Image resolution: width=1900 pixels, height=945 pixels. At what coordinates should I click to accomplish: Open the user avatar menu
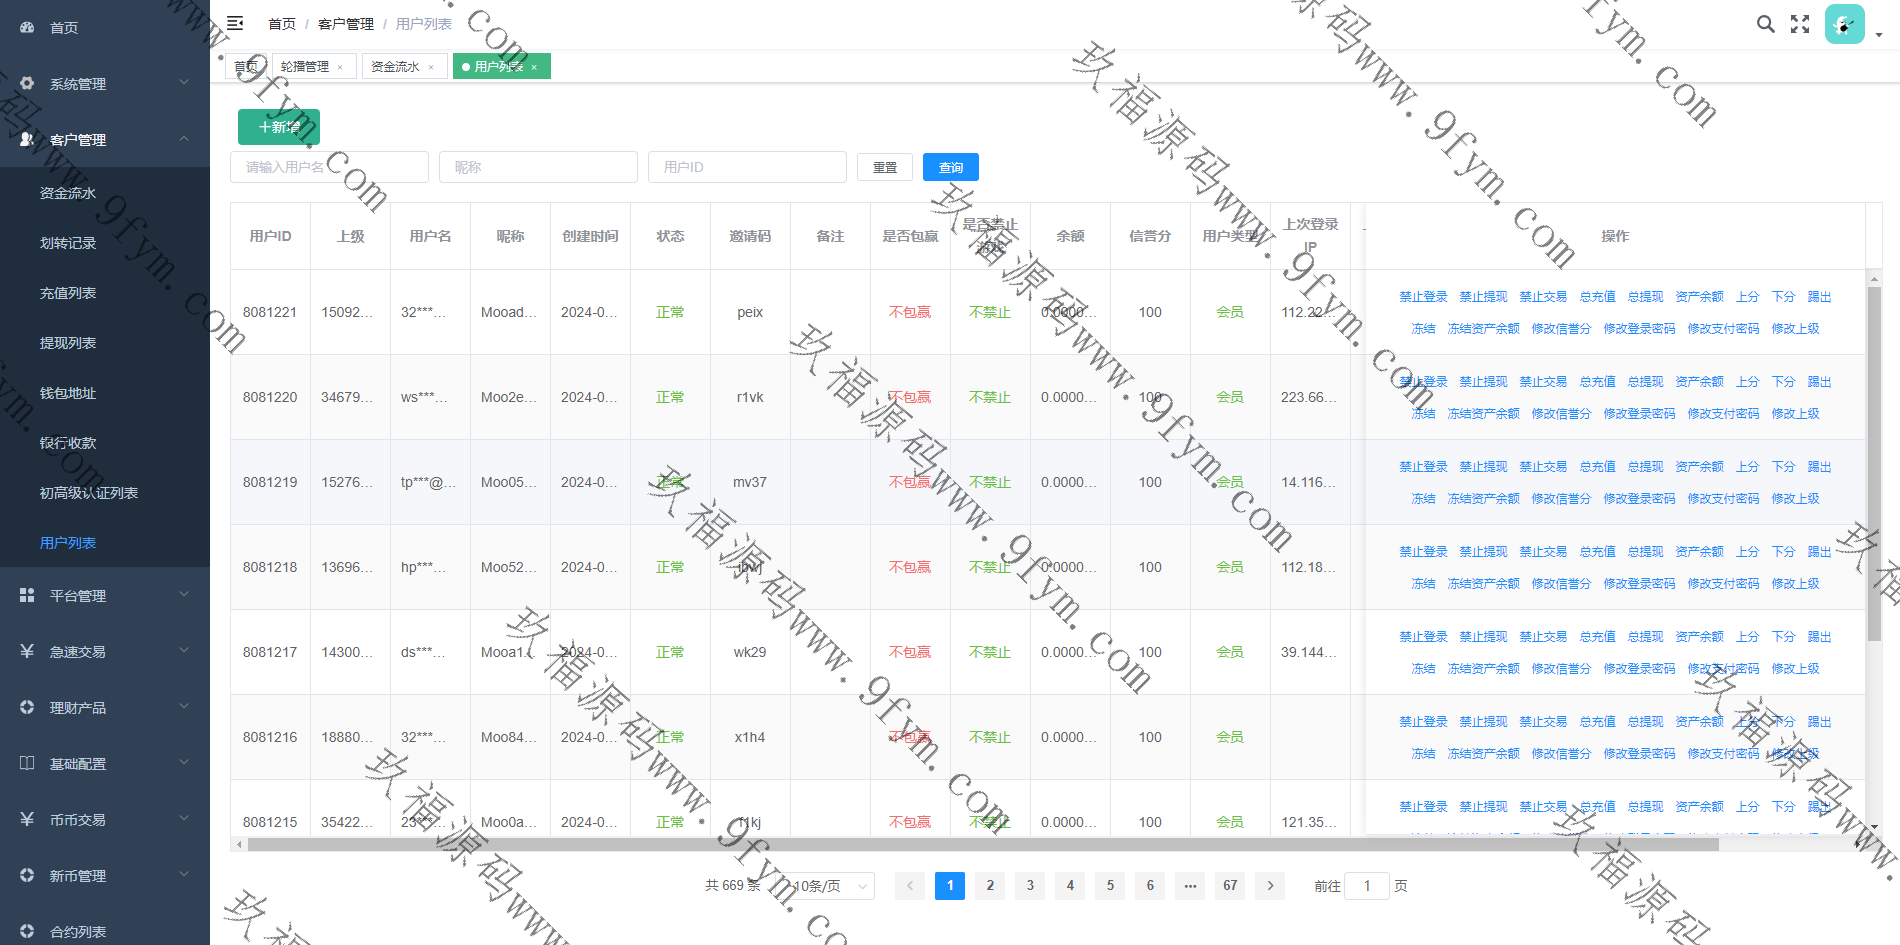tap(1844, 24)
